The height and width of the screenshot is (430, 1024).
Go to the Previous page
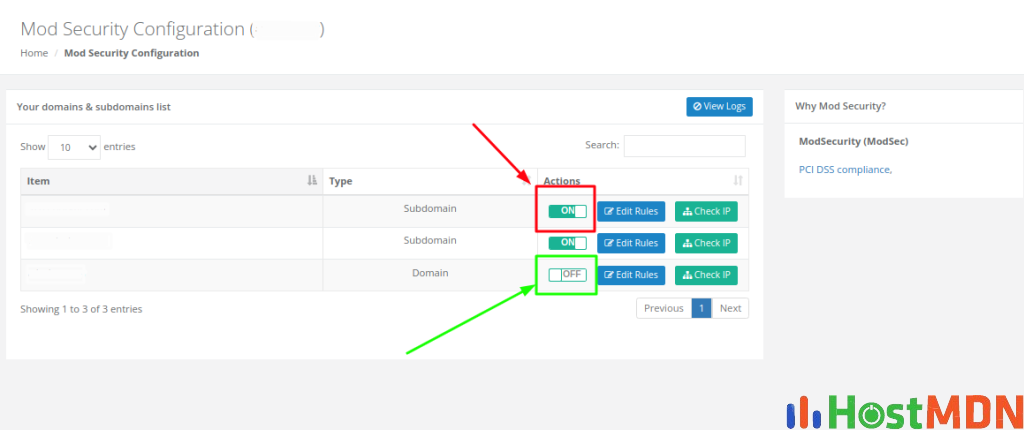click(663, 308)
